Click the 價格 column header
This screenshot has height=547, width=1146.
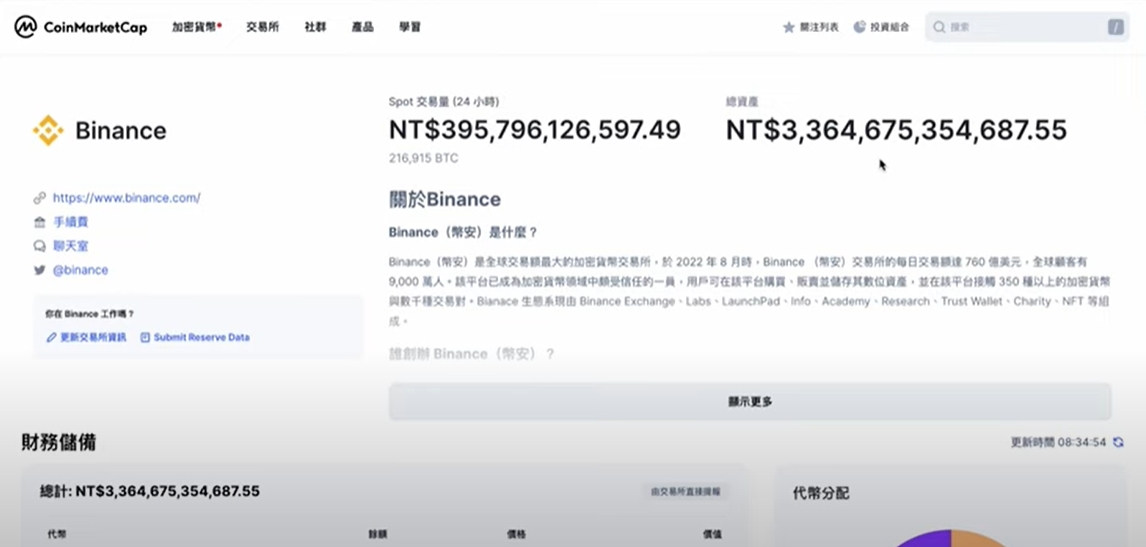point(516,535)
